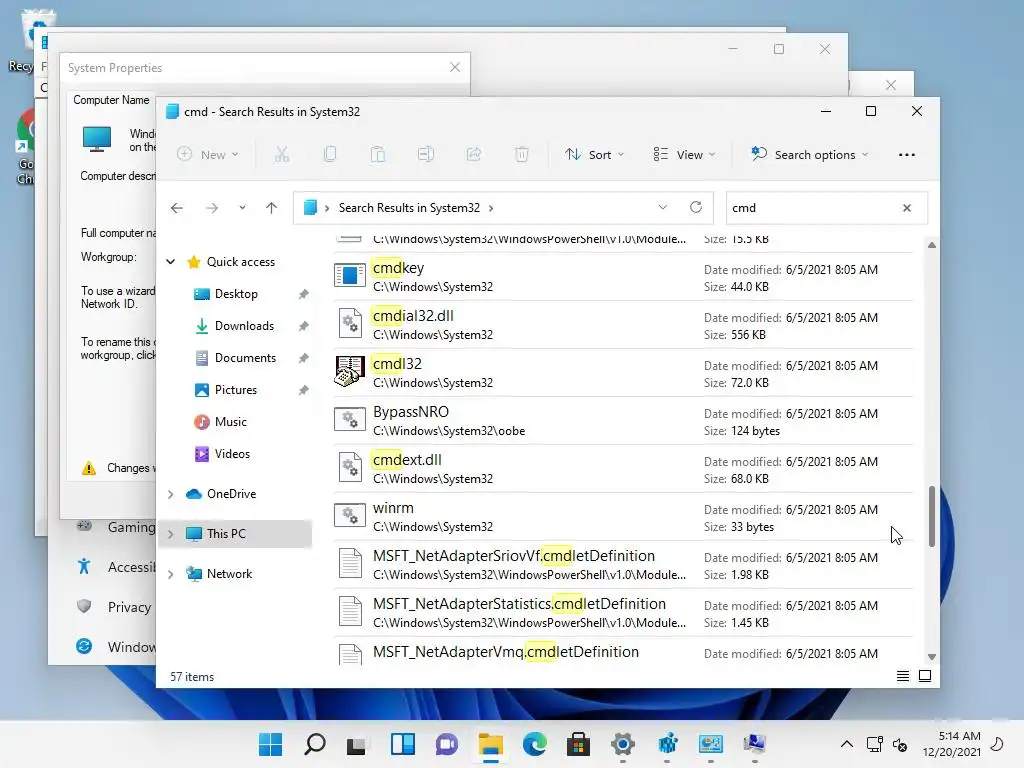Select the winrm file name
Screen dimensions: 1024x768
click(x=393, y=508)
